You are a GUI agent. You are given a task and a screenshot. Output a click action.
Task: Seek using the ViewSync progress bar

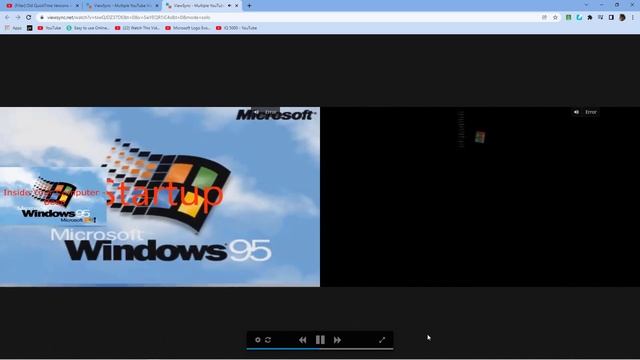point(320,349)
